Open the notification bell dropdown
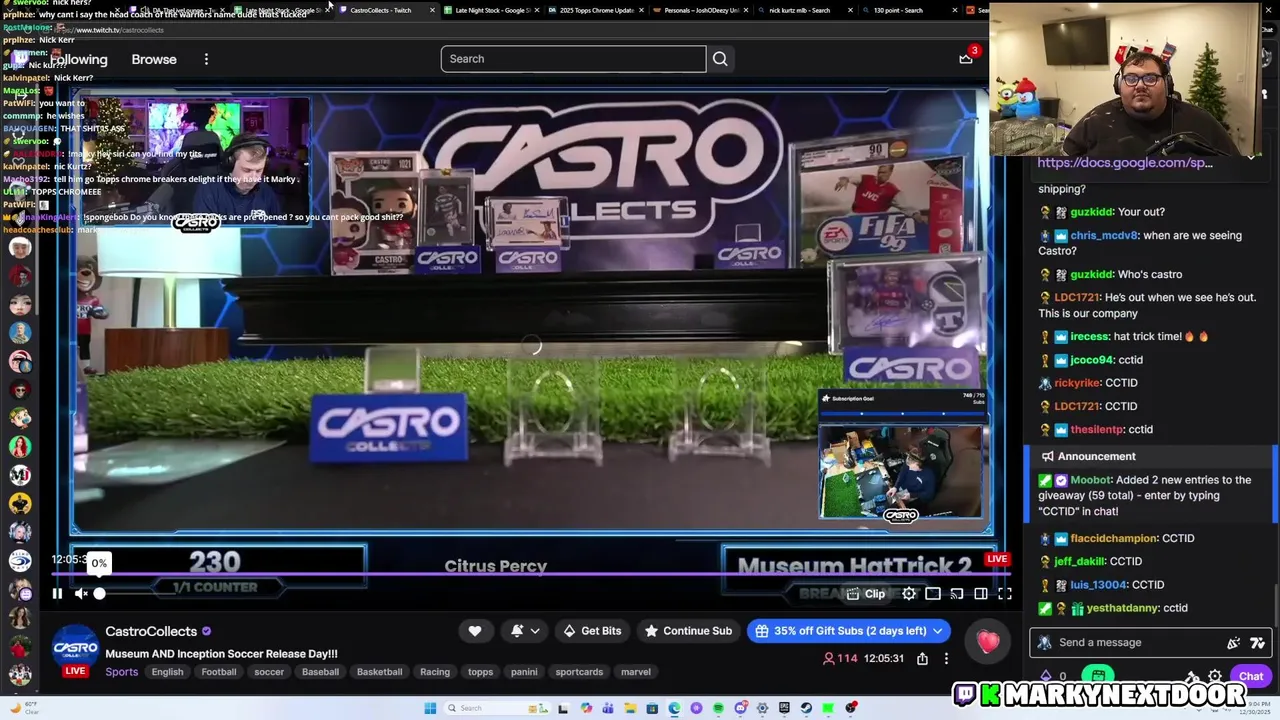The image size is (1280, 720). (526, 631)
